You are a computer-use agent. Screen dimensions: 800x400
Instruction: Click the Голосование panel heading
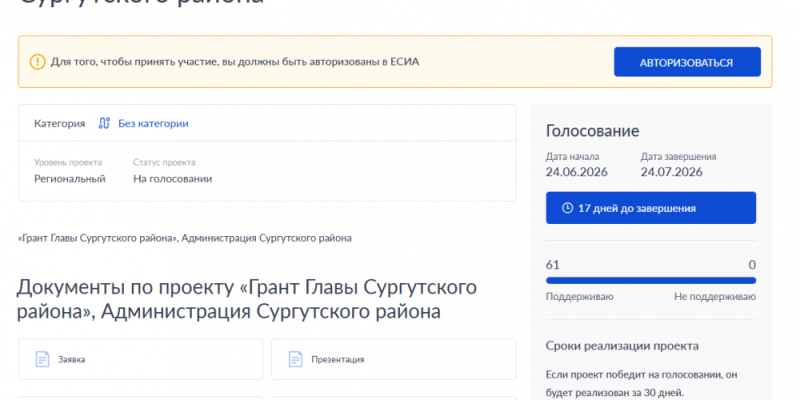click(592, 131)
